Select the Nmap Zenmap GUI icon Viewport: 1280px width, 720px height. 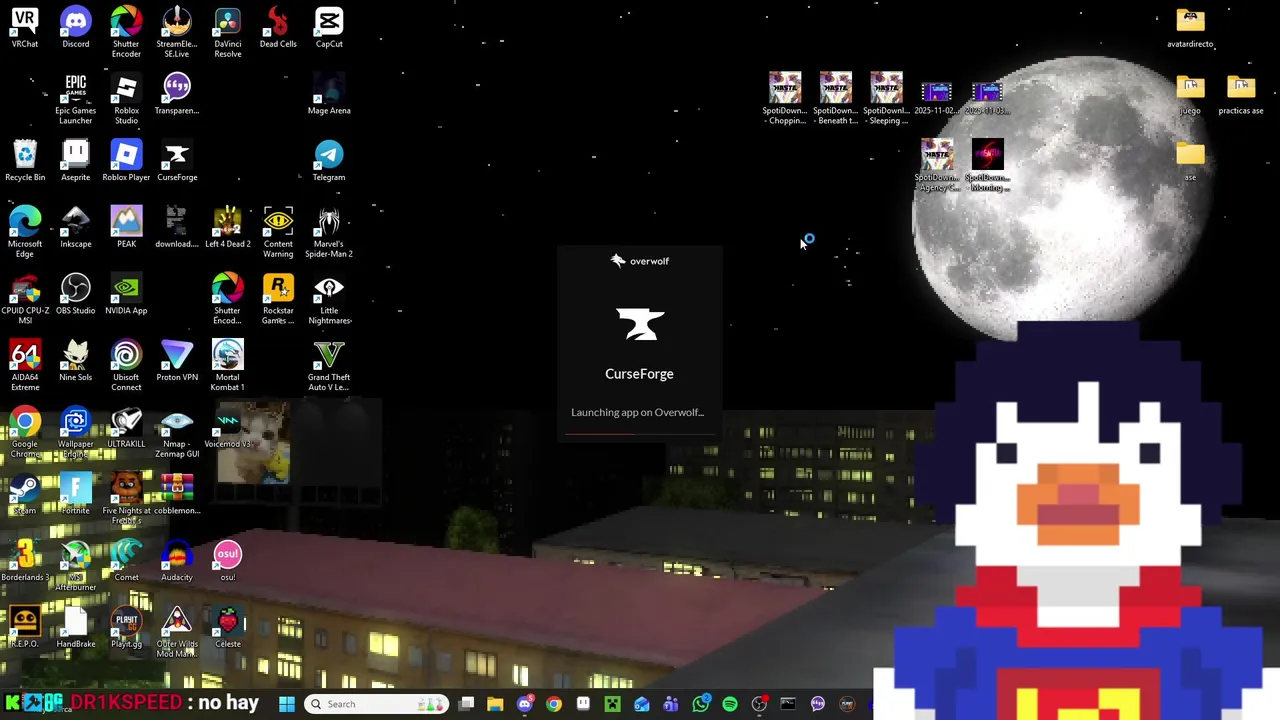[x=177, y=432]
